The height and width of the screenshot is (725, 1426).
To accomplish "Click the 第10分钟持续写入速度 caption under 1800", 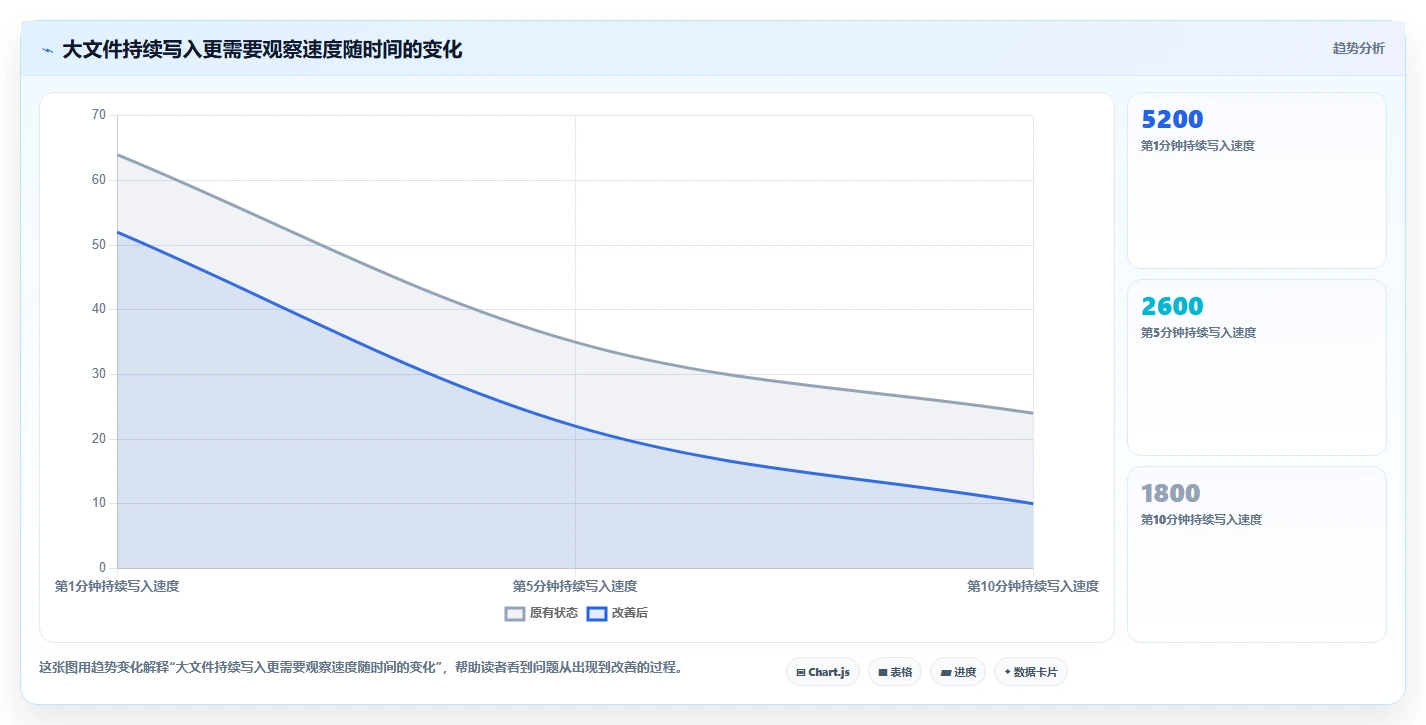I will tap(1201, 520).
